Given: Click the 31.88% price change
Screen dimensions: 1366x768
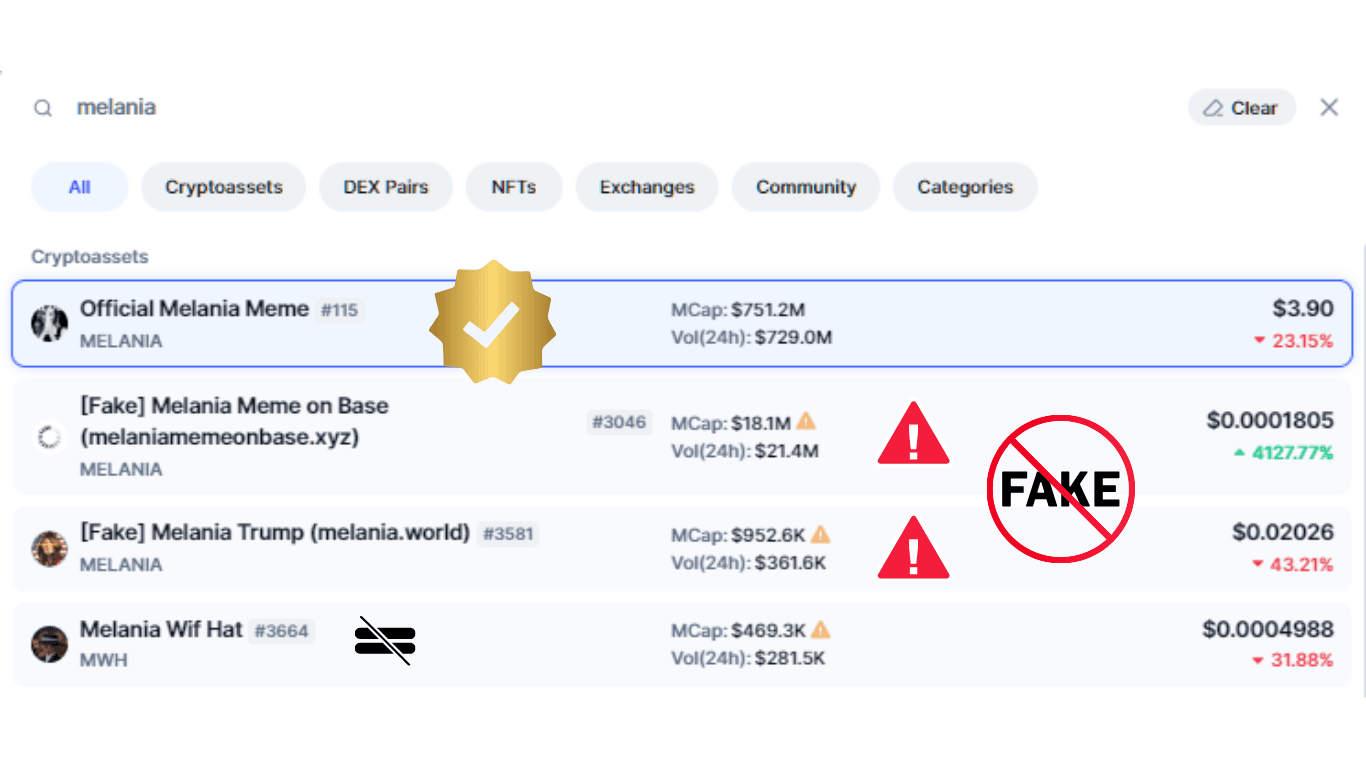Looking at the screenshot, I should 1293,660.
